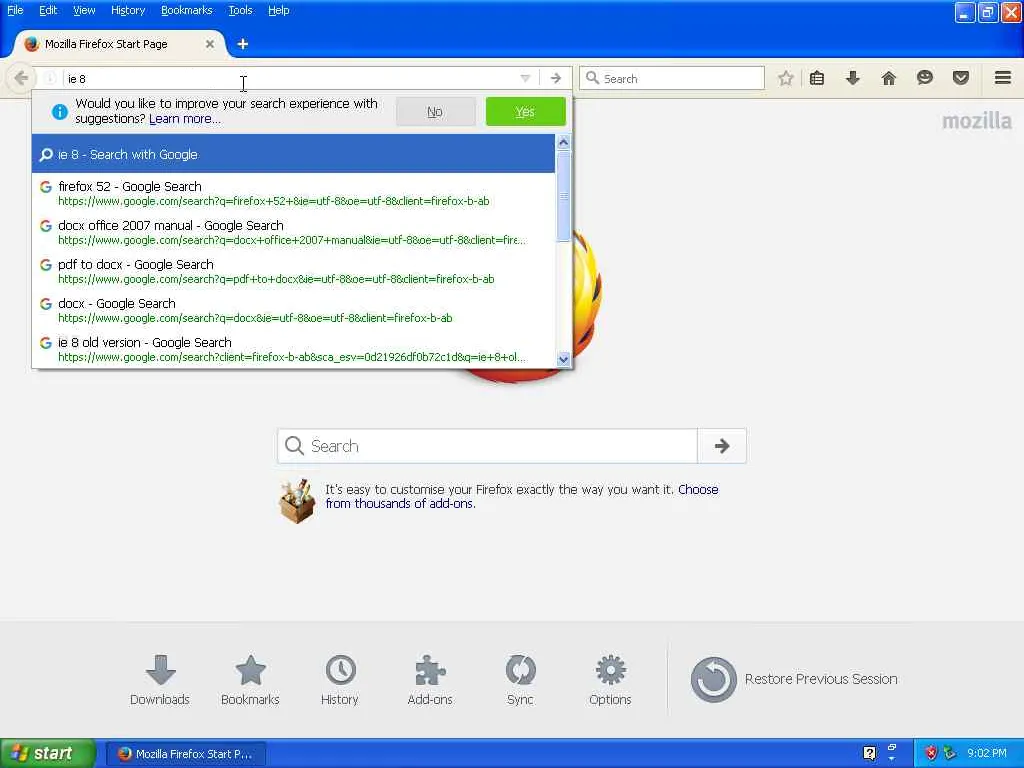Open the Edit menu
Viewport: 1024px width, 768px height.
point(48,10)
